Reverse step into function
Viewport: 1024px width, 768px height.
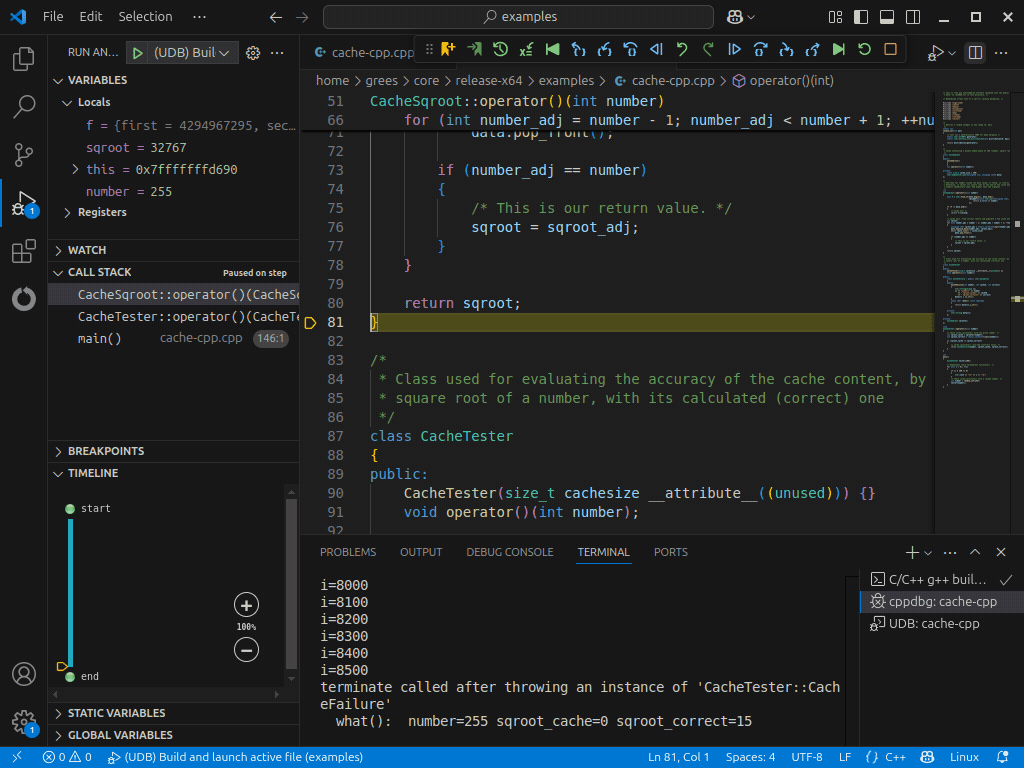tap(605, 50)
